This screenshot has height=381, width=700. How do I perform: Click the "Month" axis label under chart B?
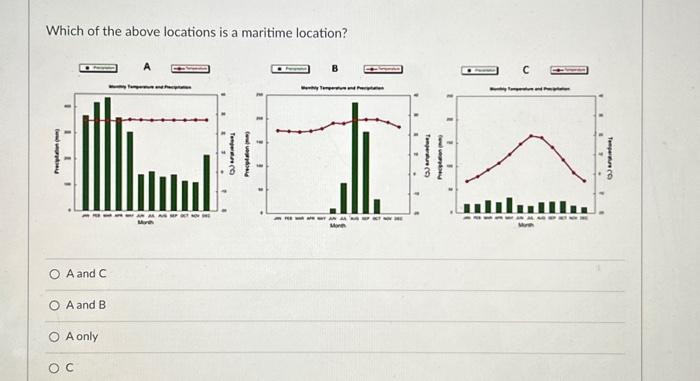click(x=338, y=226)
